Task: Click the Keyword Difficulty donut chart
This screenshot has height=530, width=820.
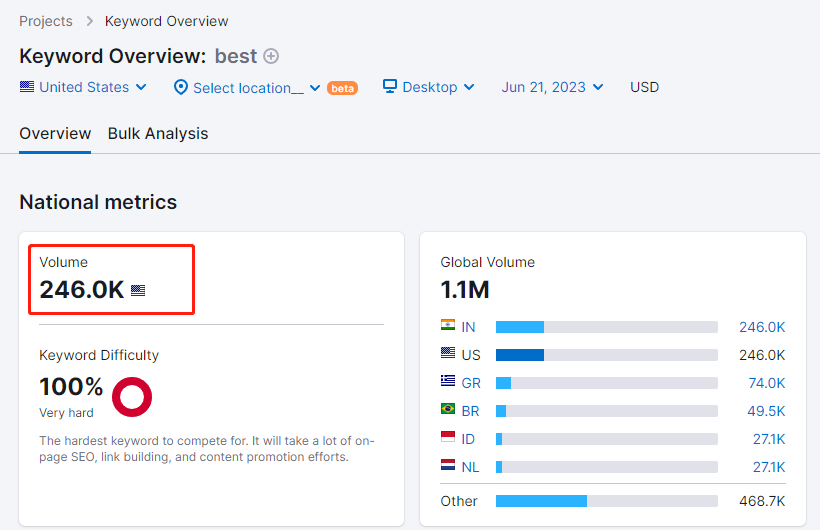Action: coord(132,397)
